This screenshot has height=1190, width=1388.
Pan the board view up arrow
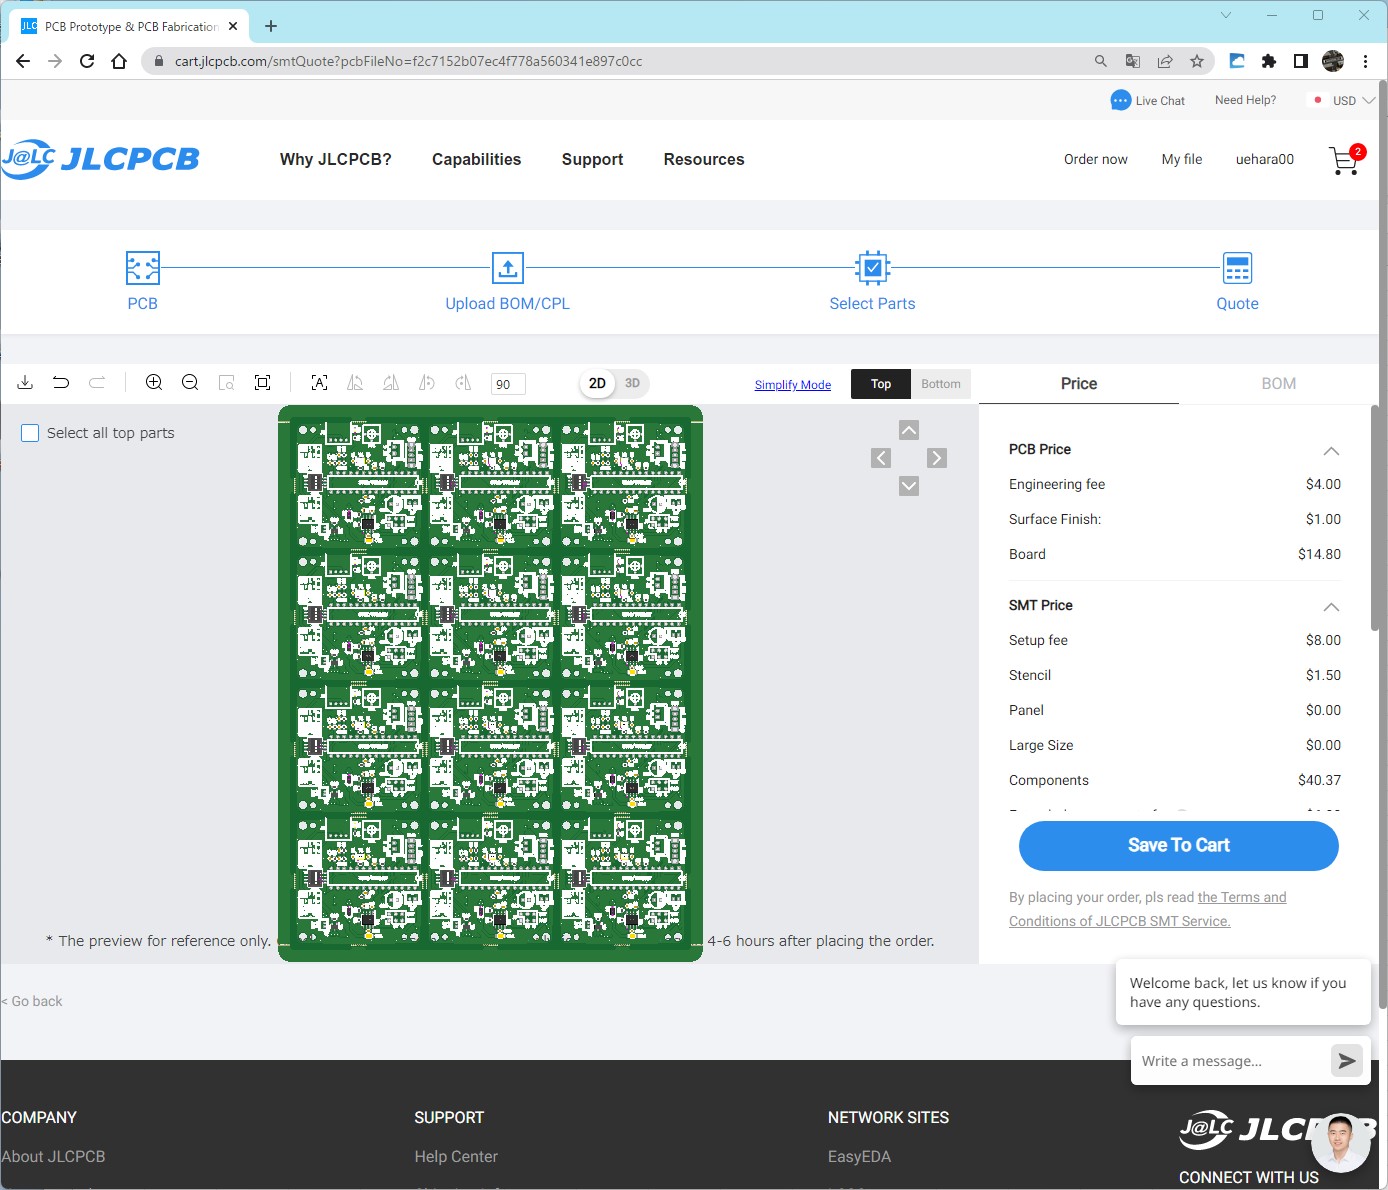pyautogui.click(x=908, y=430)
